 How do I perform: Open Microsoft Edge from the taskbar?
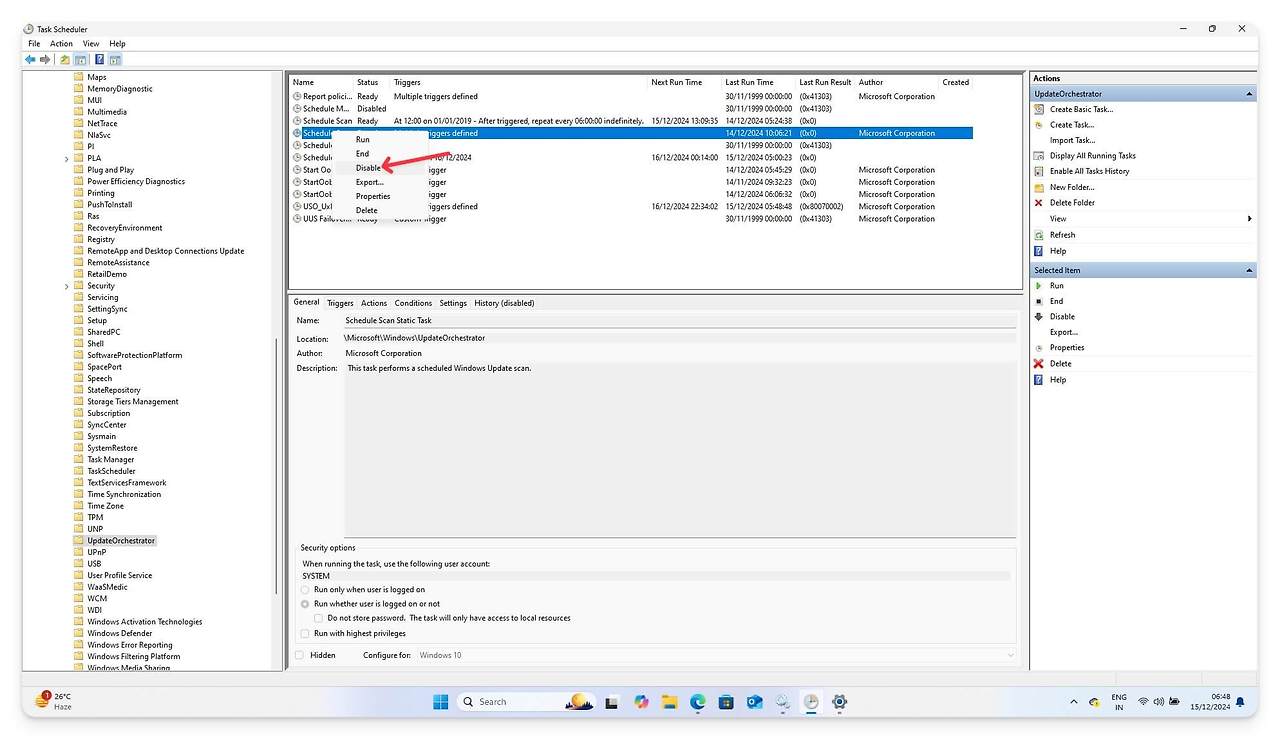tap(698, 702)
